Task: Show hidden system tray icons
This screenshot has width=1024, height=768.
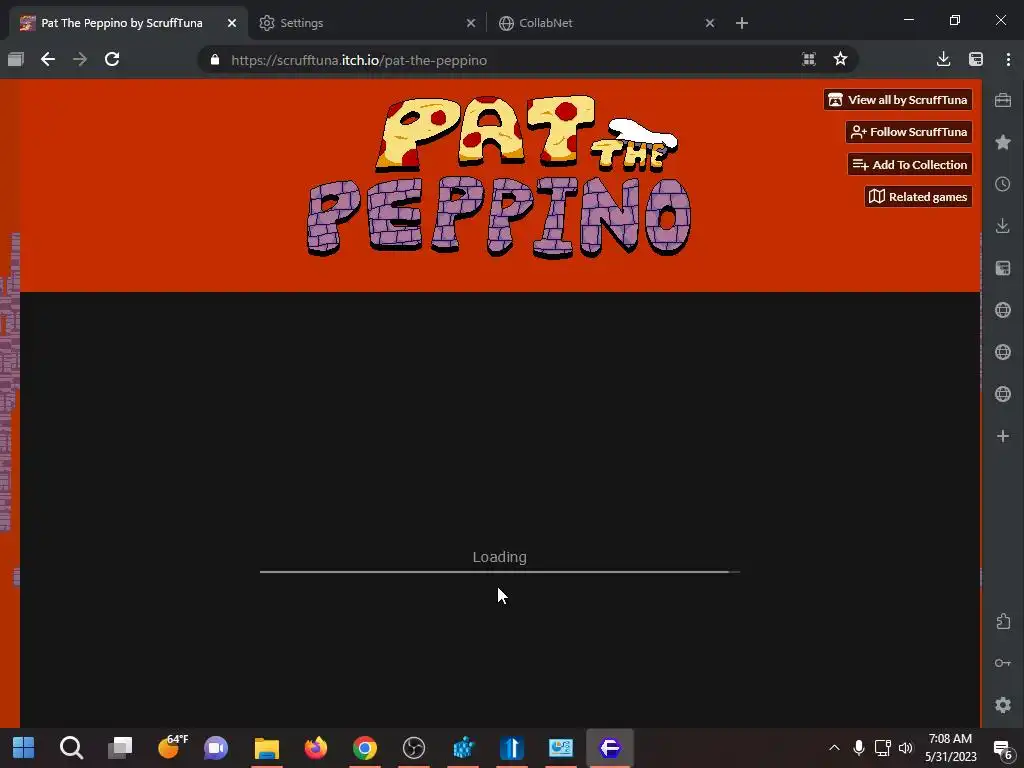Action: point(834,748)
